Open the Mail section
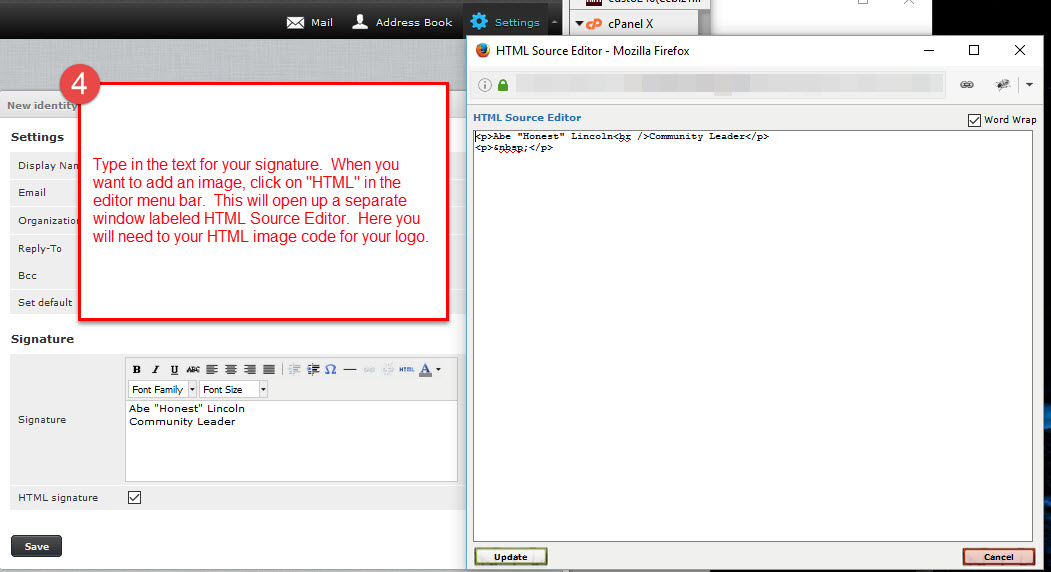 pyautogui.click(x=310, y=22)
